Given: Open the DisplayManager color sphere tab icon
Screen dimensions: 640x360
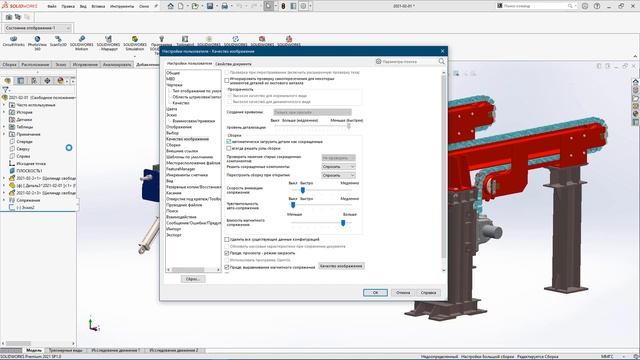Looking at the screenshot, I should [x=60, y=81].
